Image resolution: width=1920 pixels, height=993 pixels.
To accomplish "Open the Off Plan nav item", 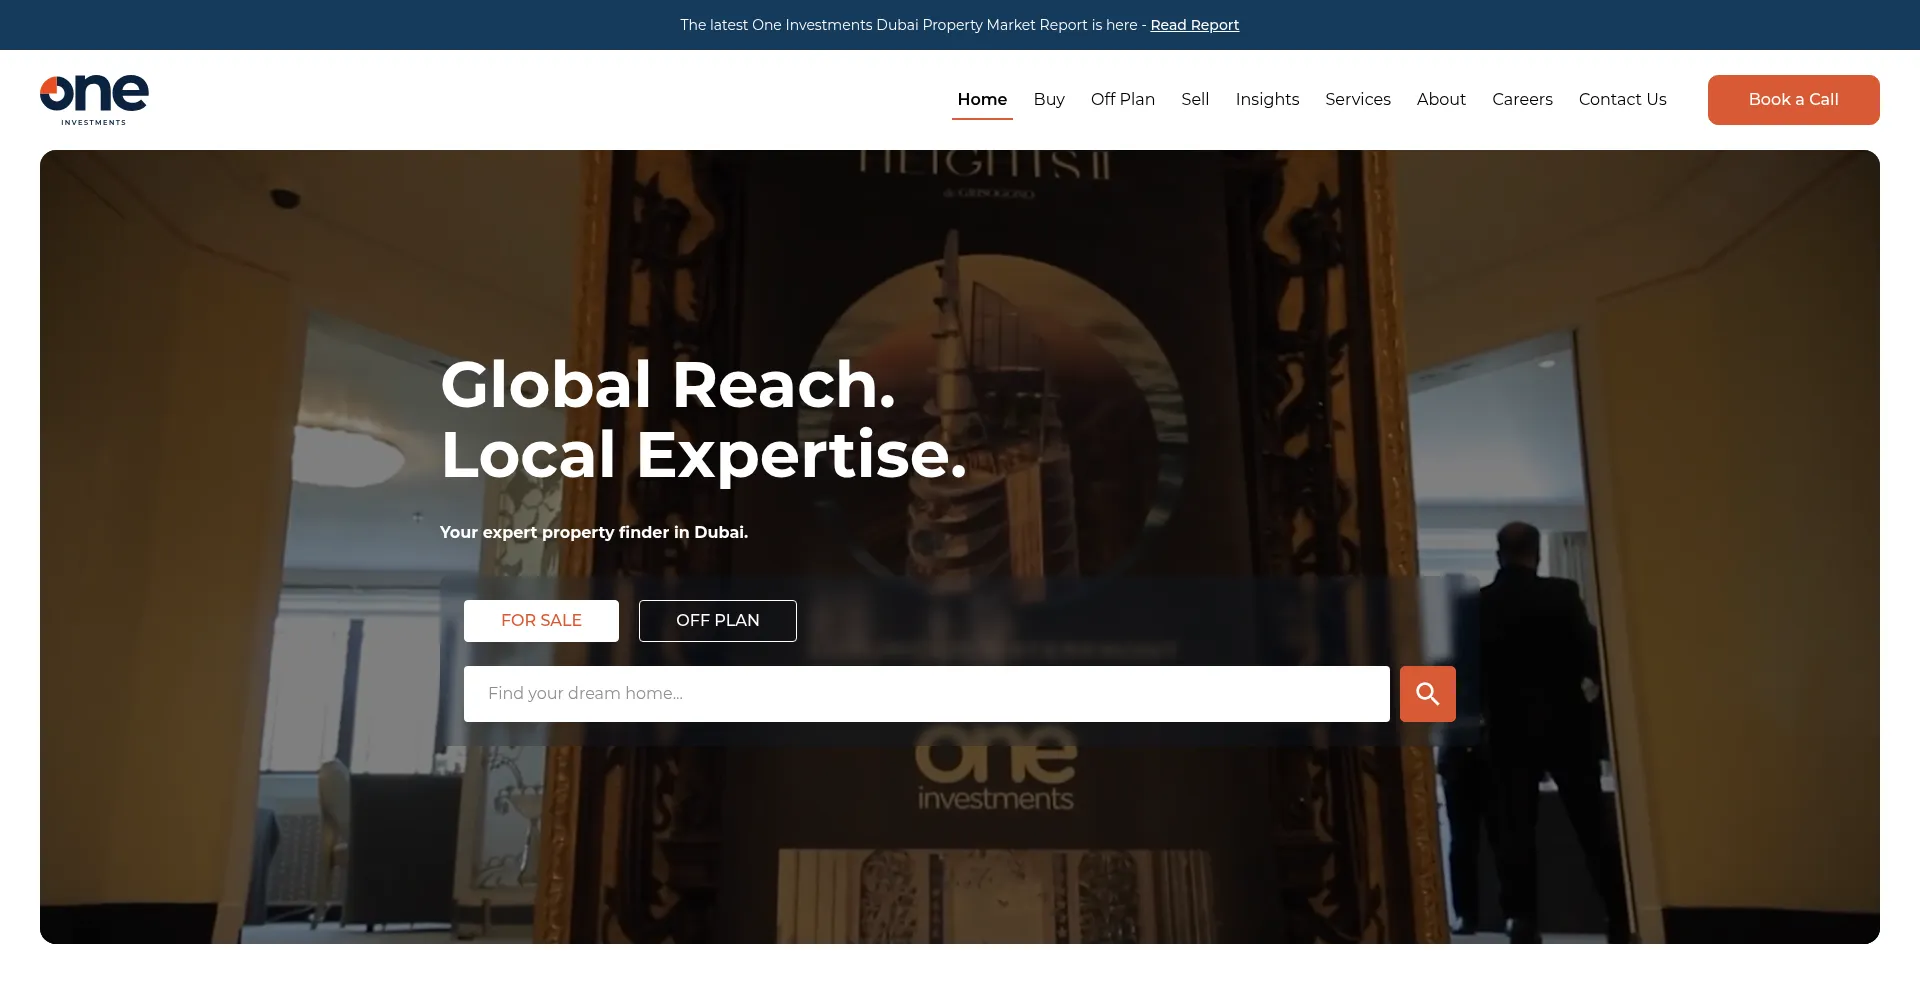I will 1123,99.
